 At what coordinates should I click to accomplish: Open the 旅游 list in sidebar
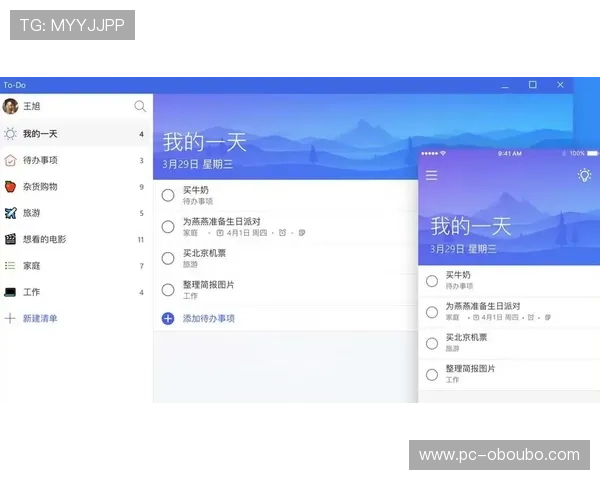[x=76, y=213]
